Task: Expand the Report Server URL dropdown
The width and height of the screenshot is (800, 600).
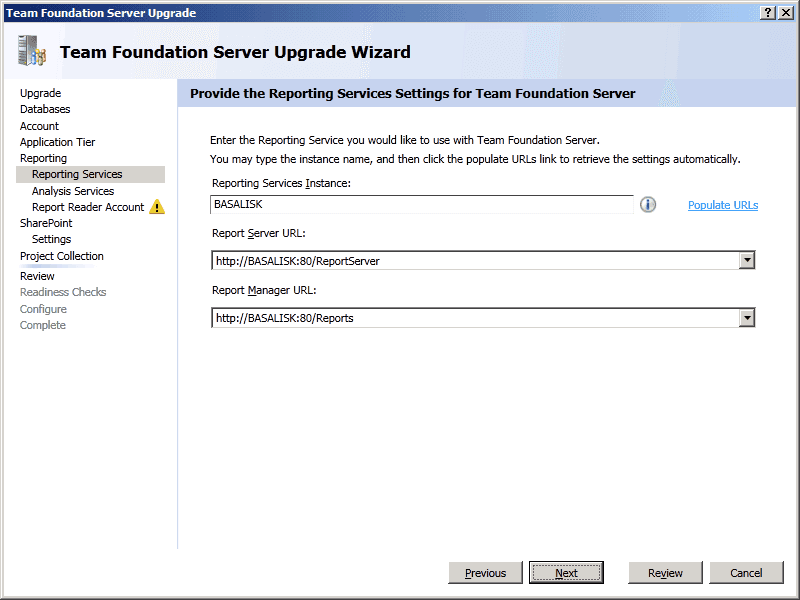Action: pos(746,261)
